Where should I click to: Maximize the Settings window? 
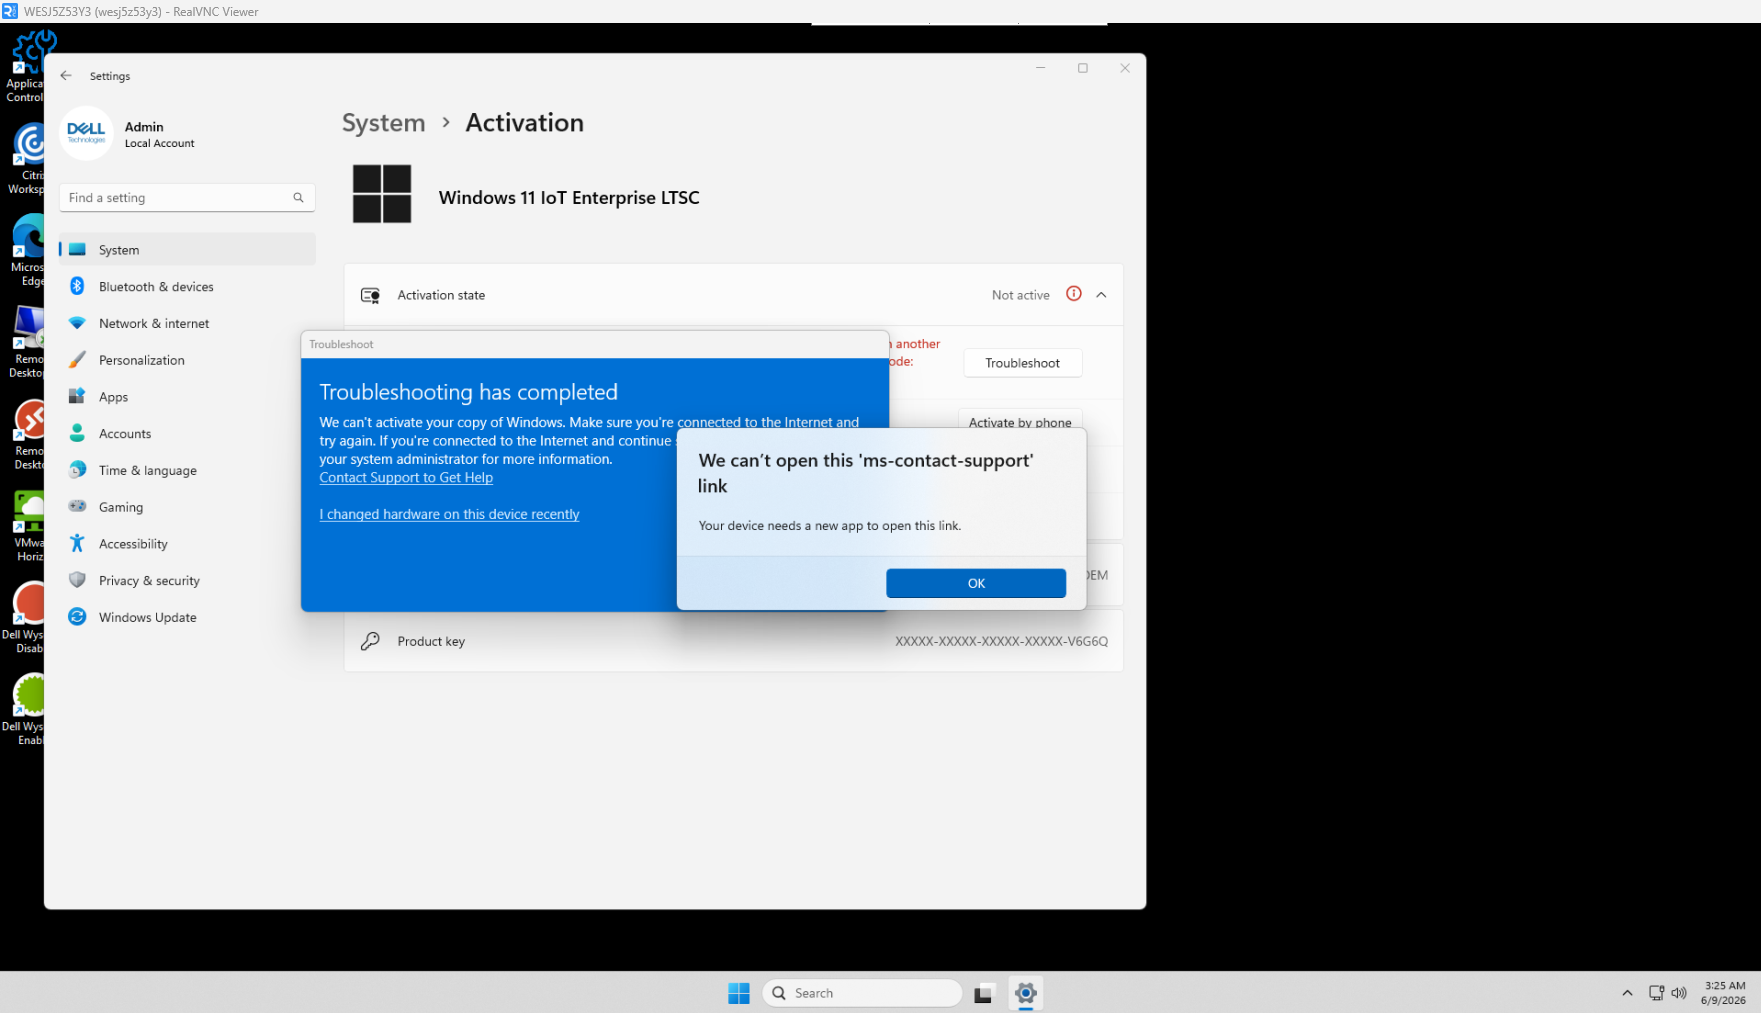tap(1082, 68)
